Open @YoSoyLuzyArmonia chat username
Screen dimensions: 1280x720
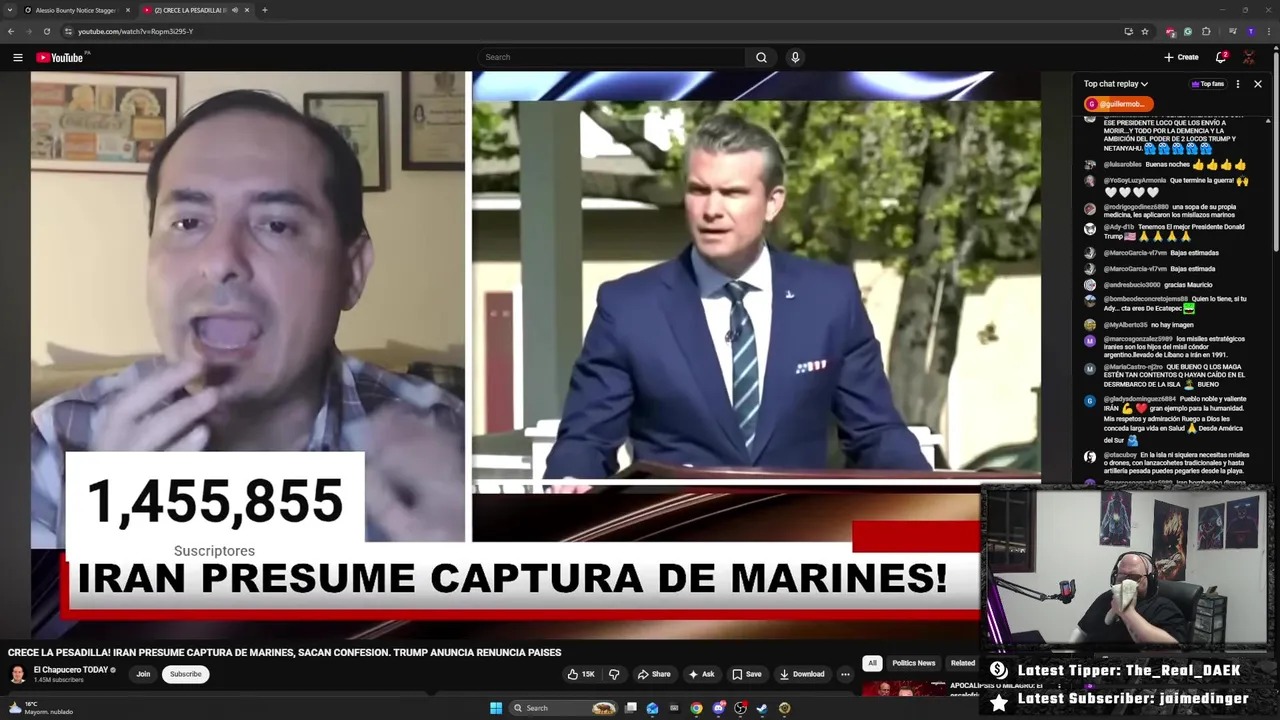tap(1134, 181)
